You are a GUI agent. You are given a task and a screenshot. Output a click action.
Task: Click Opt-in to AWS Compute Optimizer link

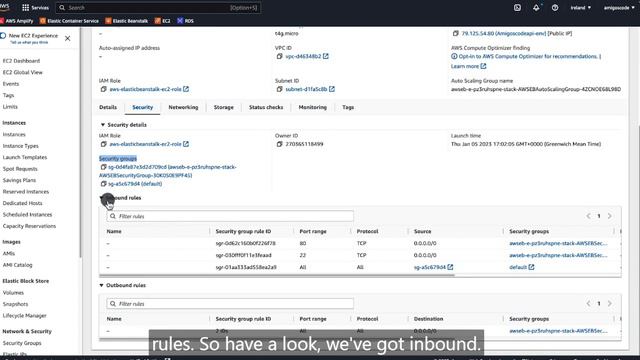[528, 56]
